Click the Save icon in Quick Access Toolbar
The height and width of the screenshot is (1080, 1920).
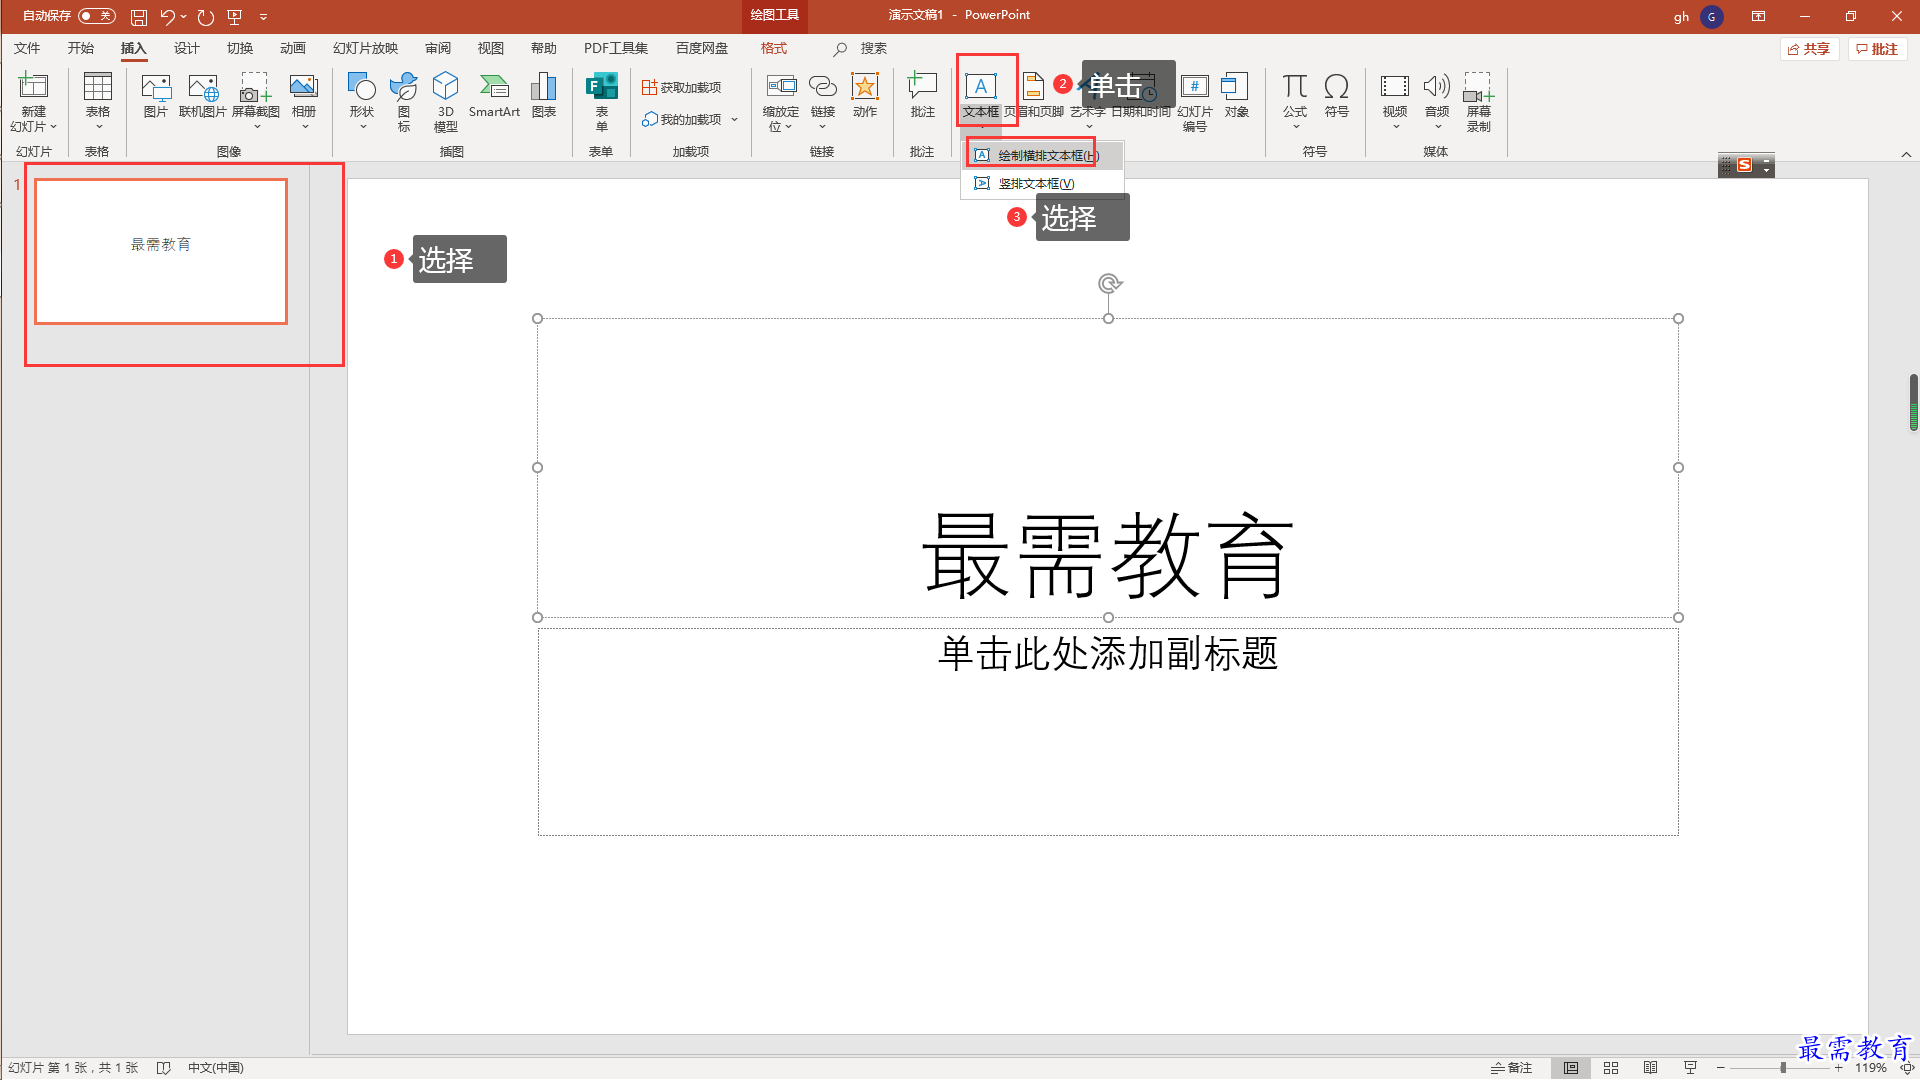point(139,17)
